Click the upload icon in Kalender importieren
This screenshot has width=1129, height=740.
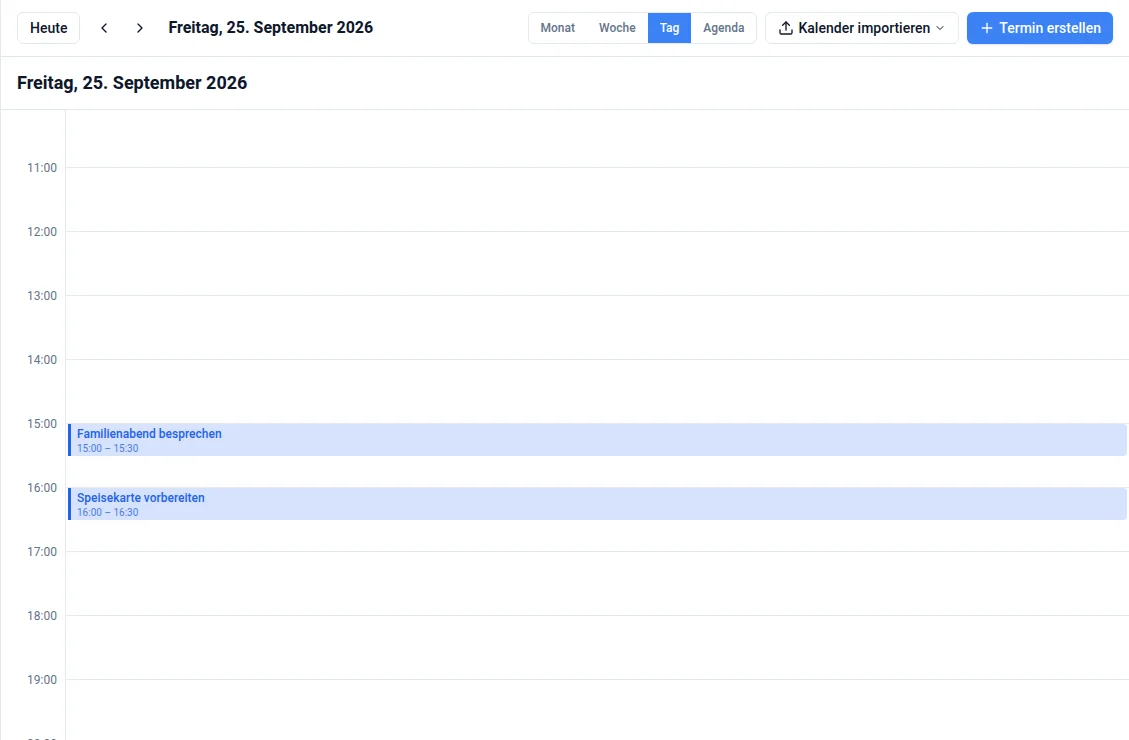pos(786,28)
